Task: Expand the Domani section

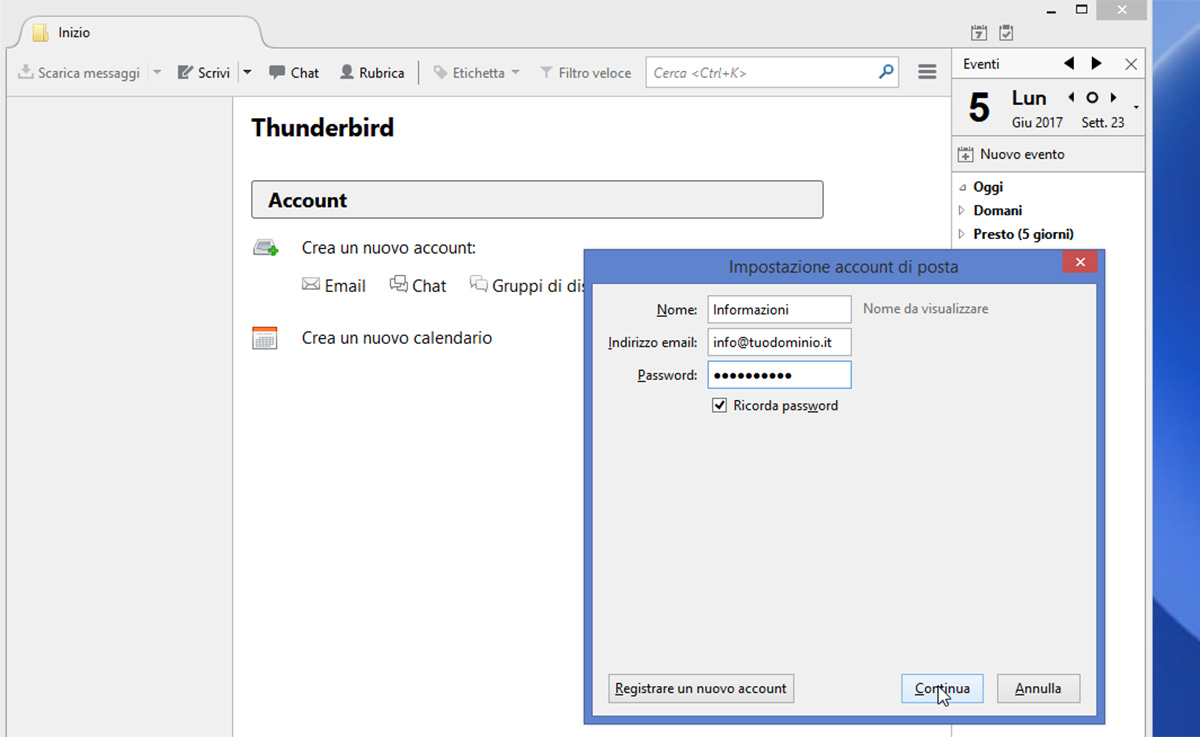Action: [962, 211]
